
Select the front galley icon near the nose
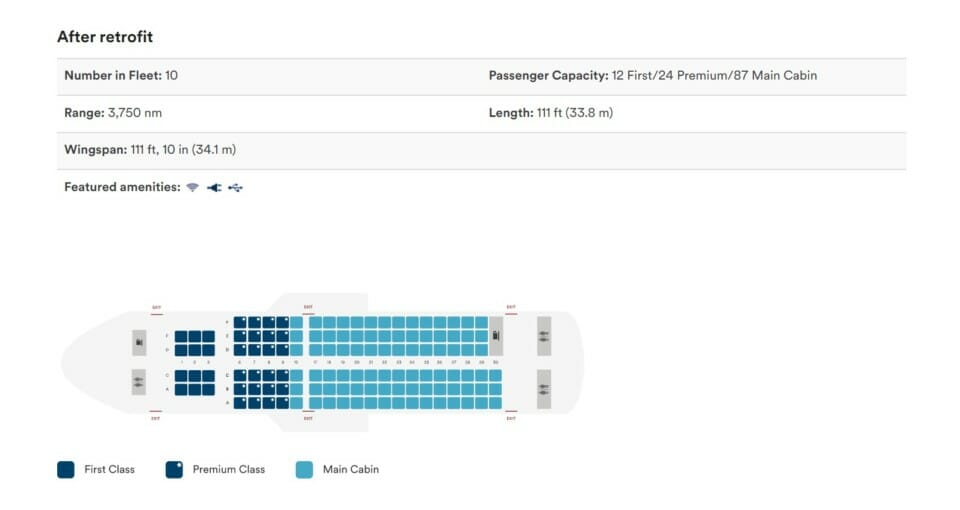(140, 343)
